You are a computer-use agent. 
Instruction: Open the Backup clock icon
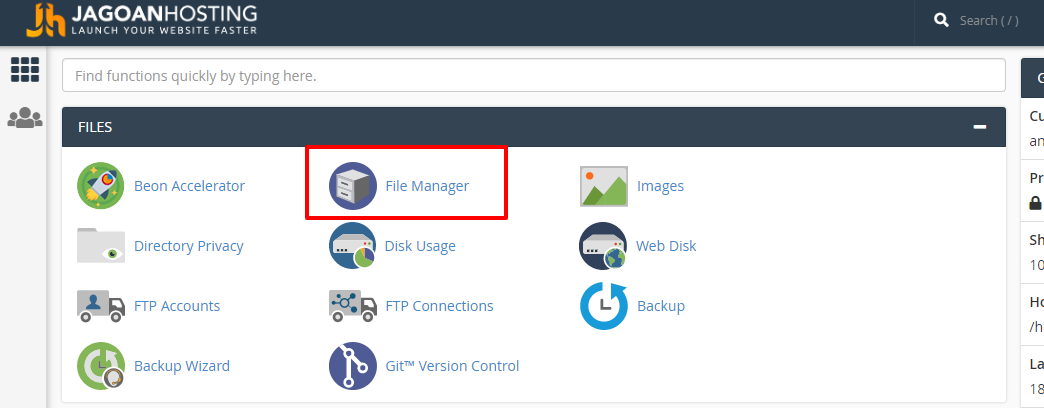[x=604, y=306]
